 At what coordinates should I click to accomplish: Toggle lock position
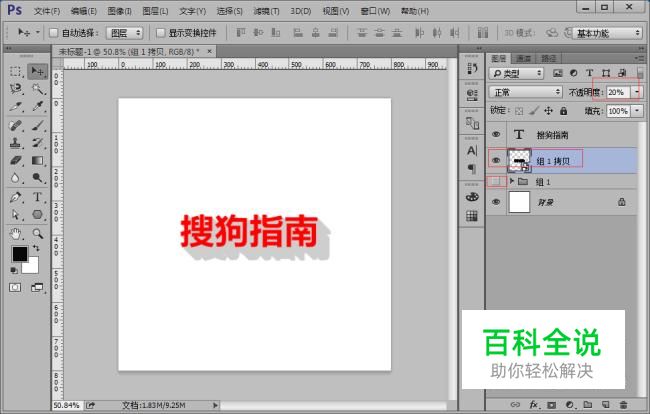[x=548, y=111]
